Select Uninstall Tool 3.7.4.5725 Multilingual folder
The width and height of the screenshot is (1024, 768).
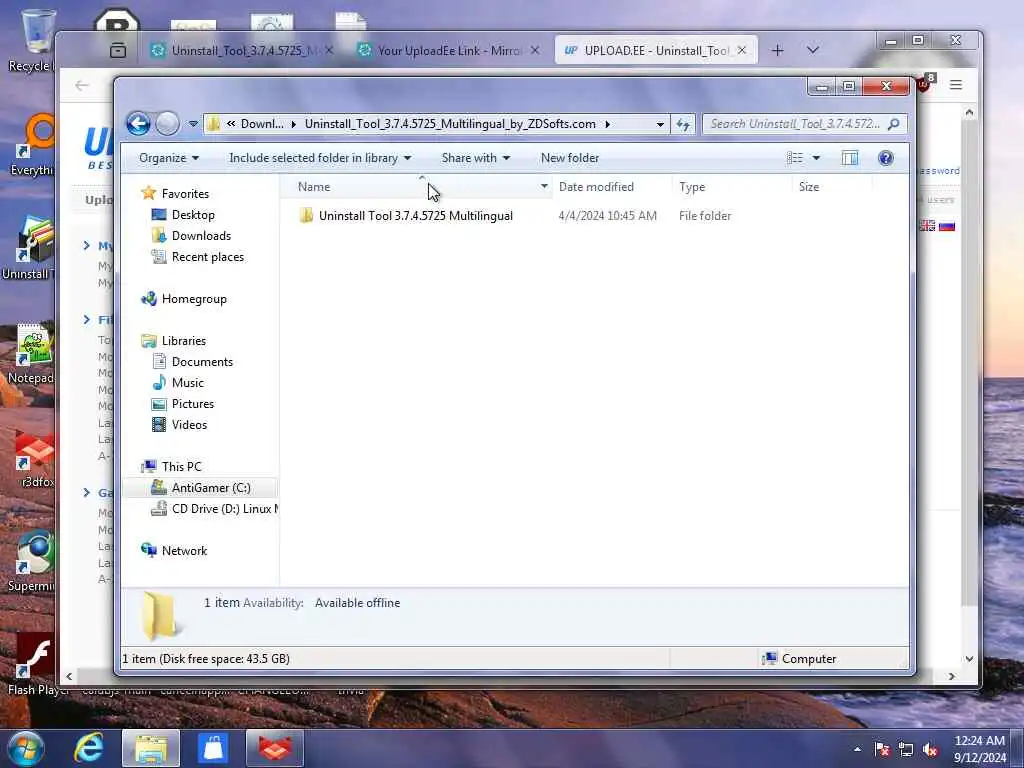[415, 216]
